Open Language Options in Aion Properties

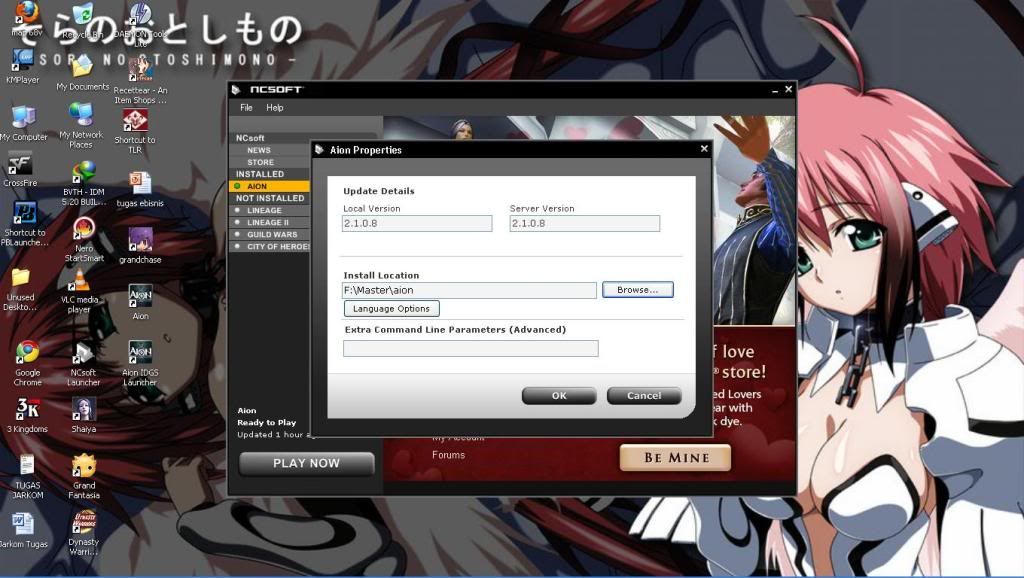[x=391, y=308]
